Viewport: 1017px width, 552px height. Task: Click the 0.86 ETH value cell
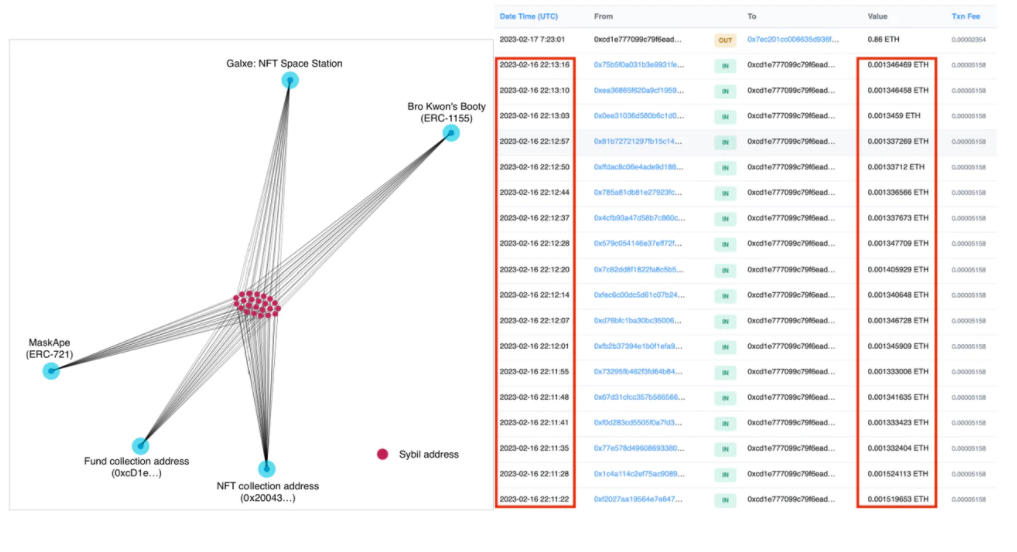point(883,40)
